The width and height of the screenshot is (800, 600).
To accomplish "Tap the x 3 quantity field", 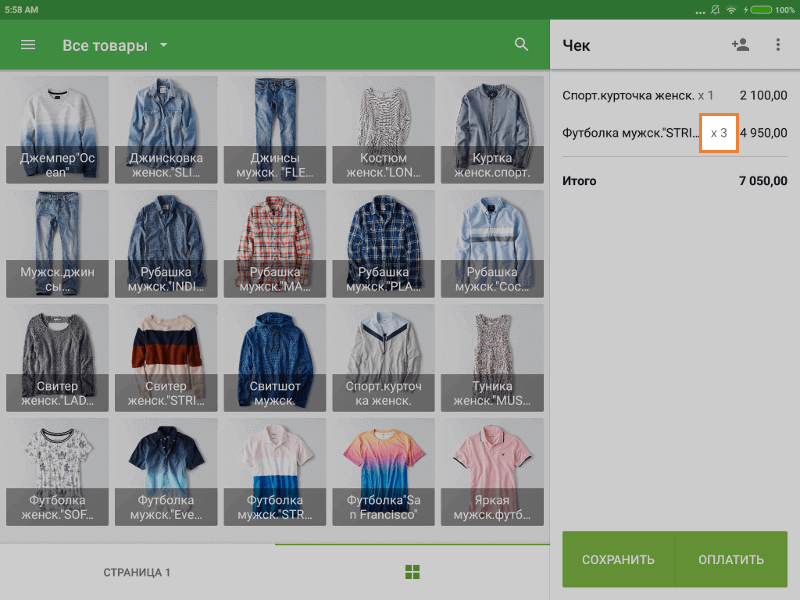I will pos(718,133).
